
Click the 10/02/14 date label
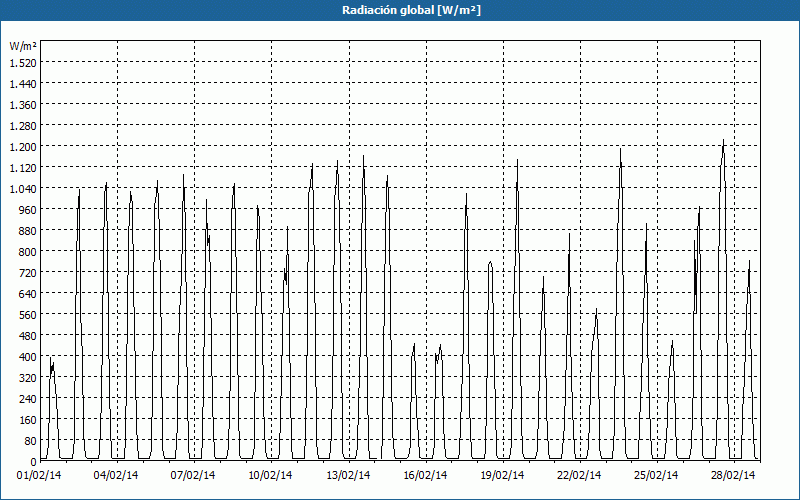pos(270,476)
